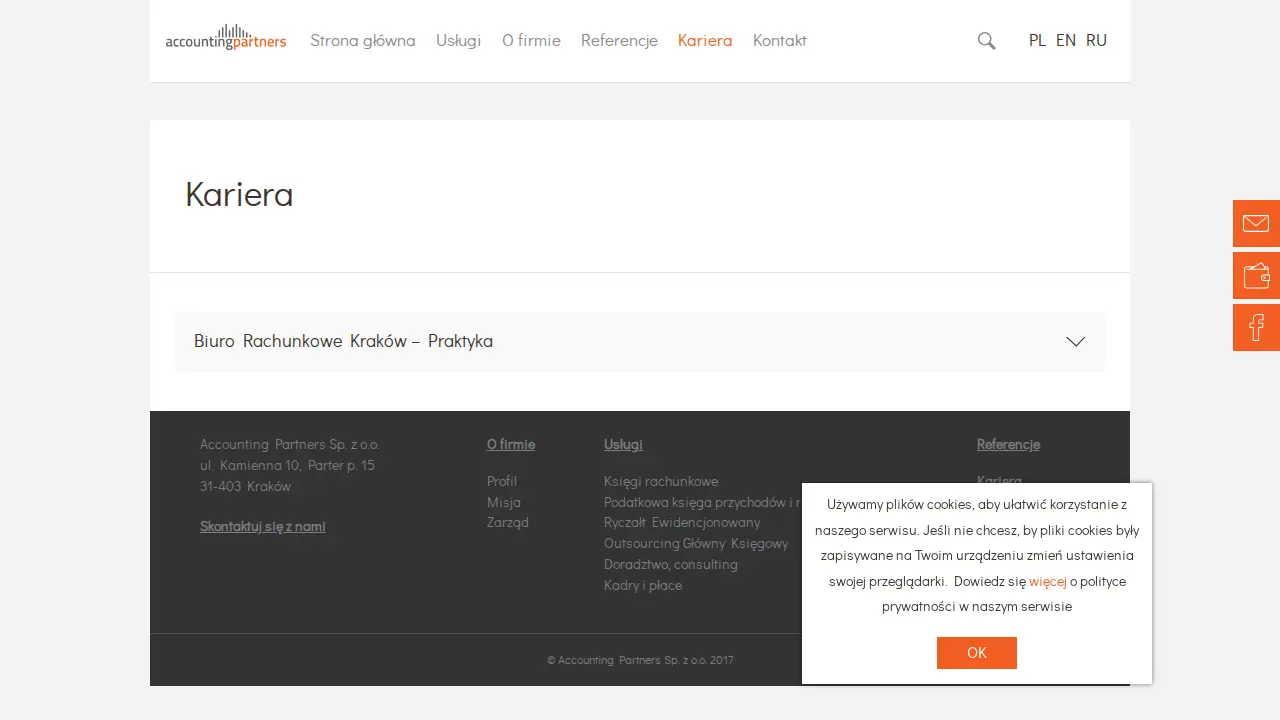
Task: Accept cookies with the OK button
Action: (x=977, y=653)
